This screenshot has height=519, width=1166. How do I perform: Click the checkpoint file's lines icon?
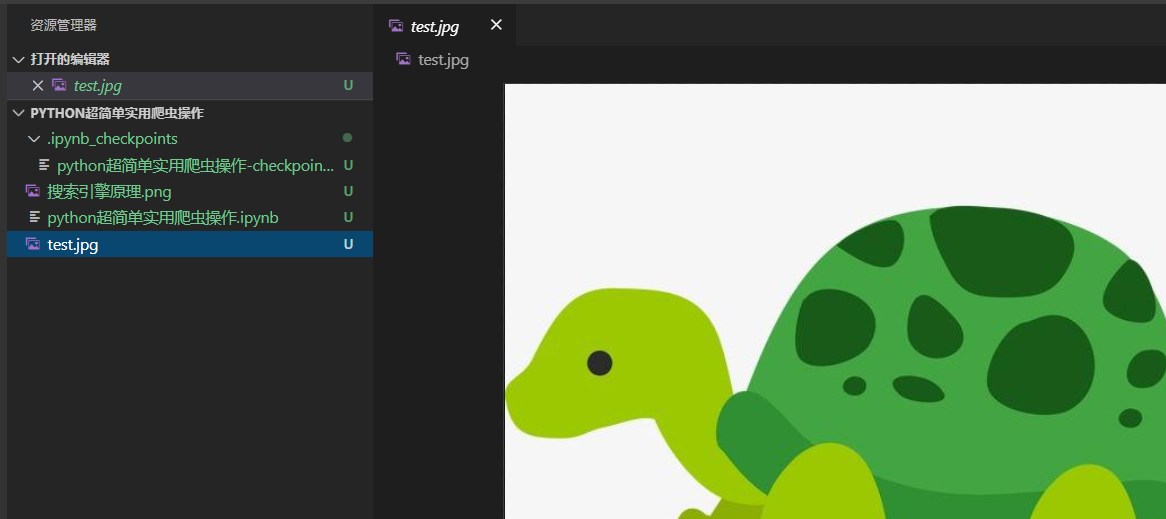click(x=45, y=164)
